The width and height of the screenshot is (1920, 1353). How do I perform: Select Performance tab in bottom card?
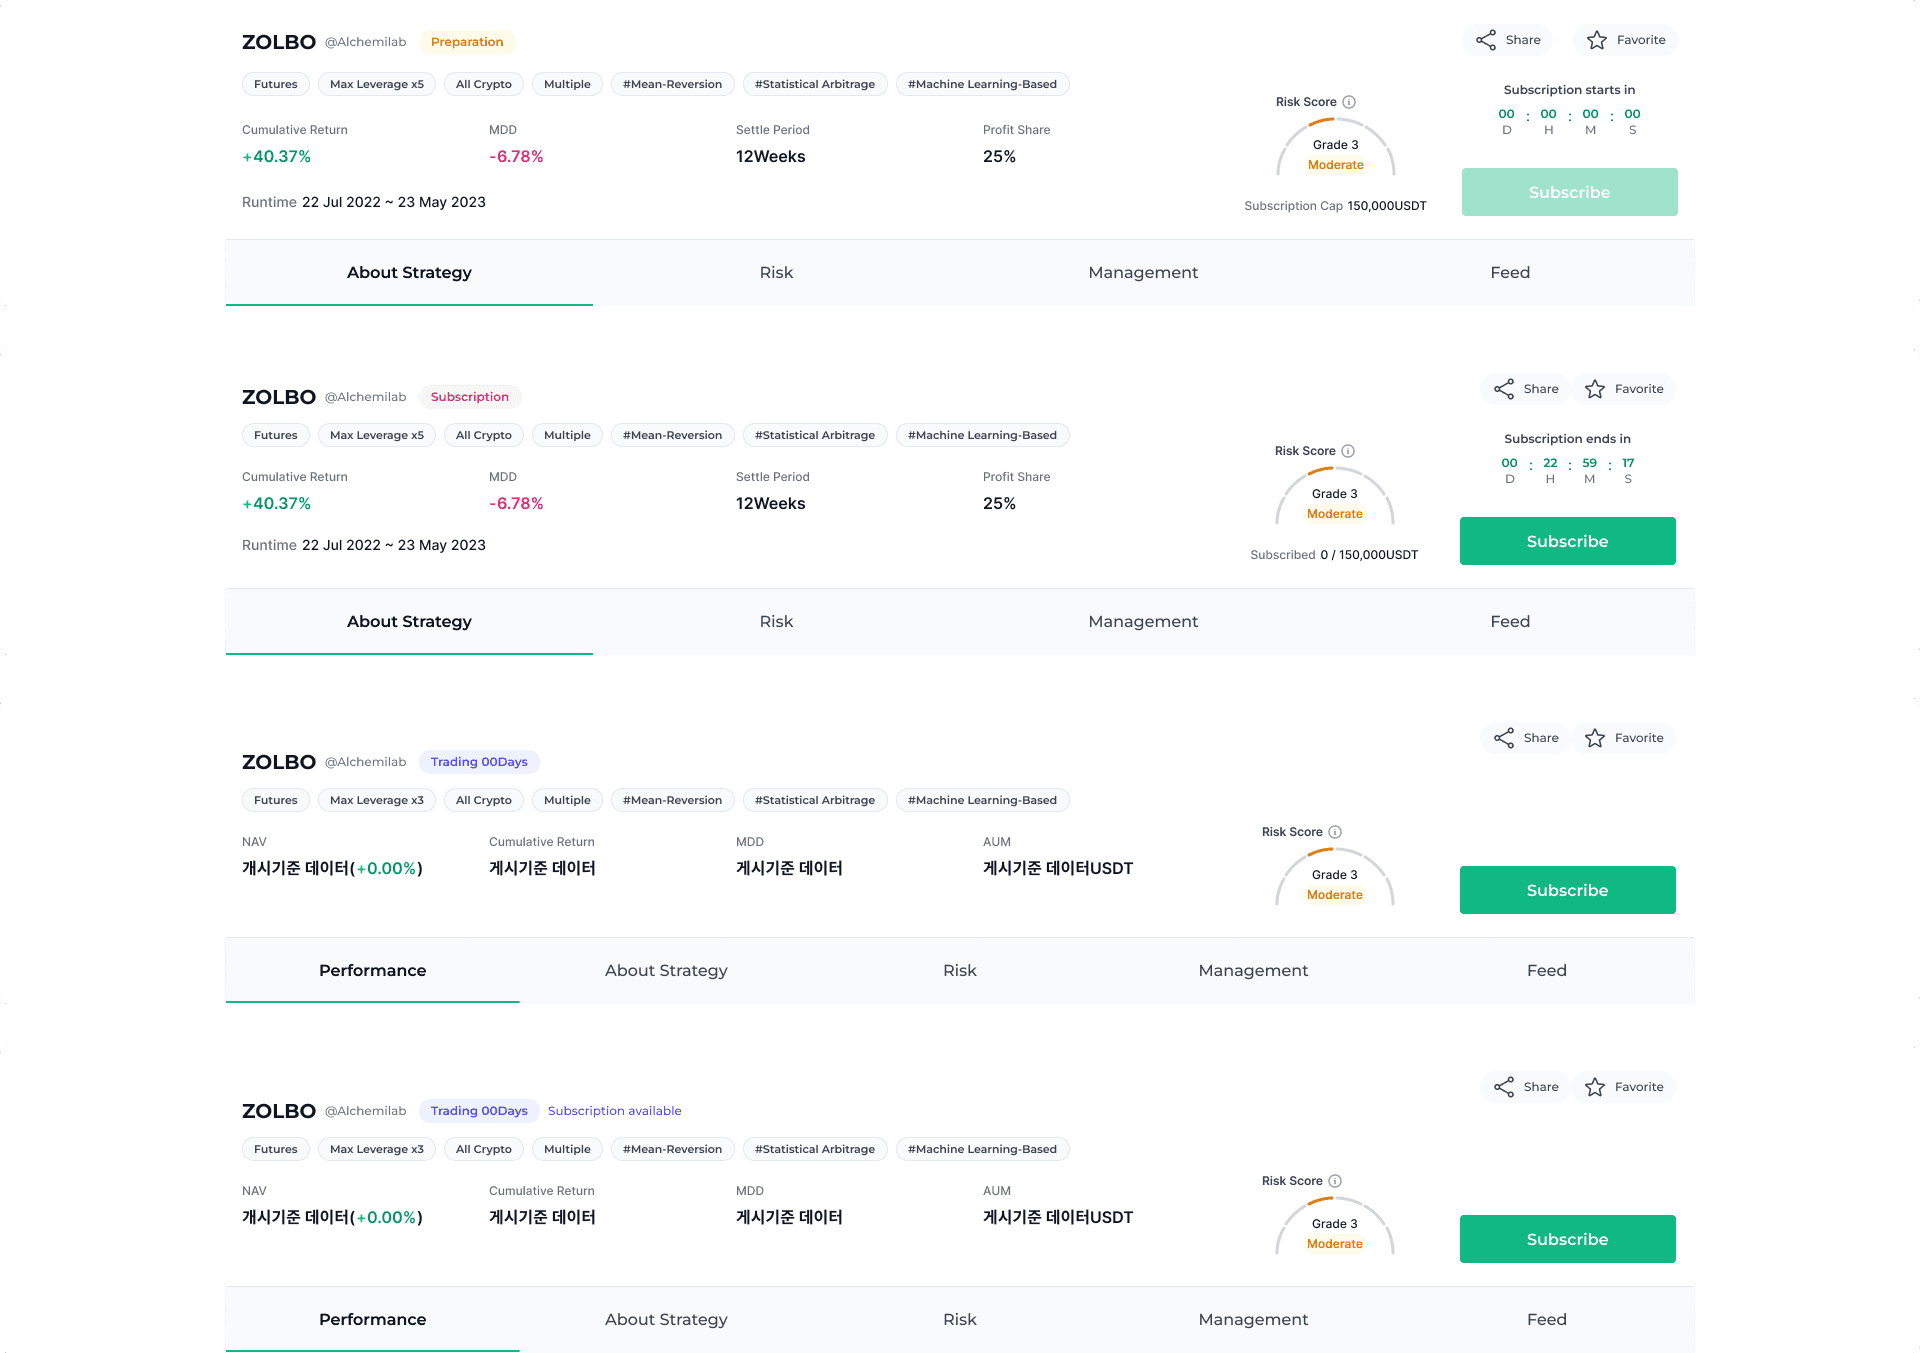372,1319
